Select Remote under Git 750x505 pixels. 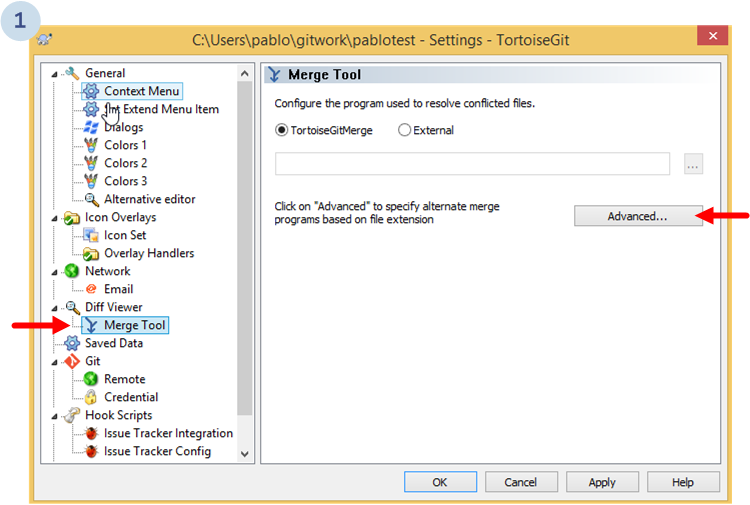click(x=124, y=379)
